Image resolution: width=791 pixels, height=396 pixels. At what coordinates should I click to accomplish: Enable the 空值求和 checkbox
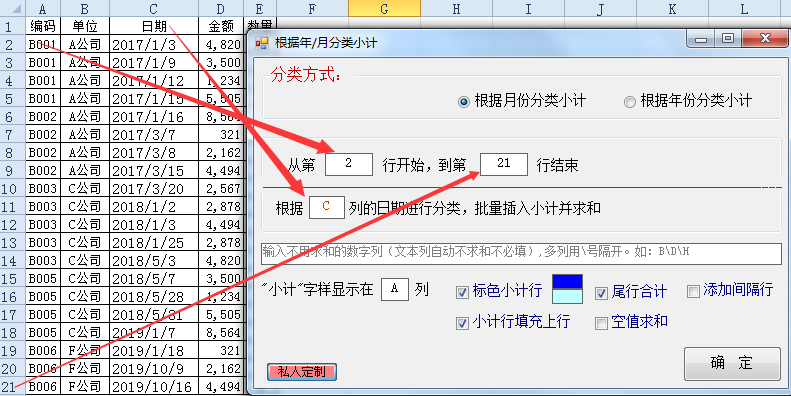[x=632, y=322]
